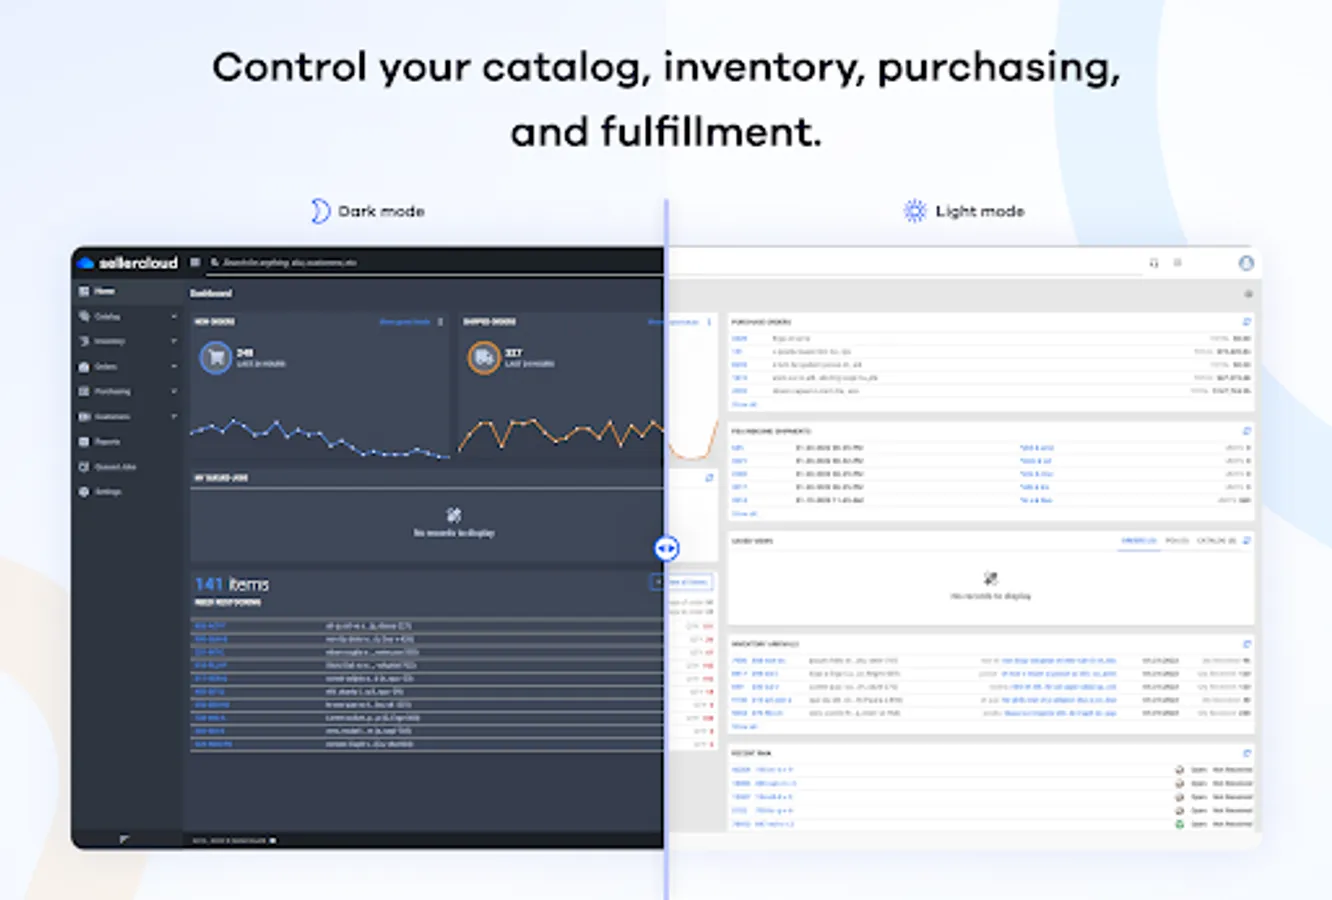Image resolution: width=1332 pixels, height=900 pixels.
Task: Click the Purchasing icon in sidebar
Action: tap(84, 391)
